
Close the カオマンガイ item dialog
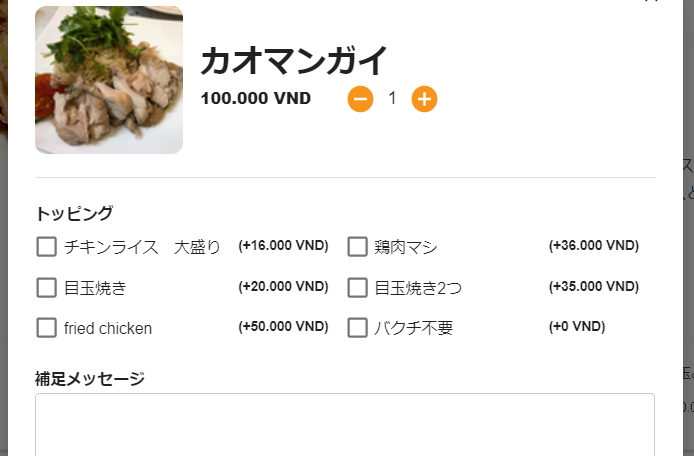coord(651,2)
